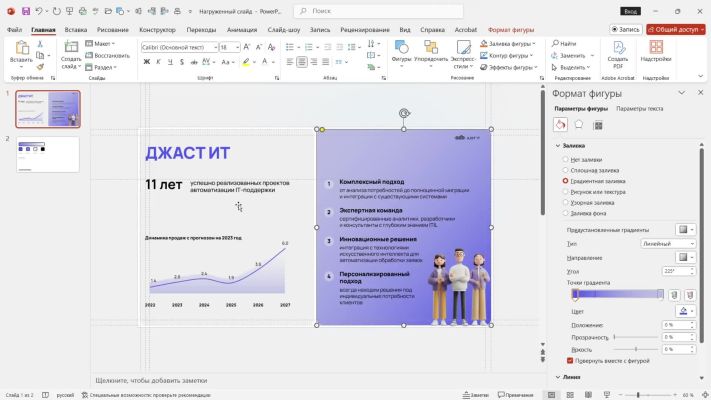The height and width of the screenshot is (400, 711).
Task: Click the Общий доступ share button
Action: click(x=676, y=29)
